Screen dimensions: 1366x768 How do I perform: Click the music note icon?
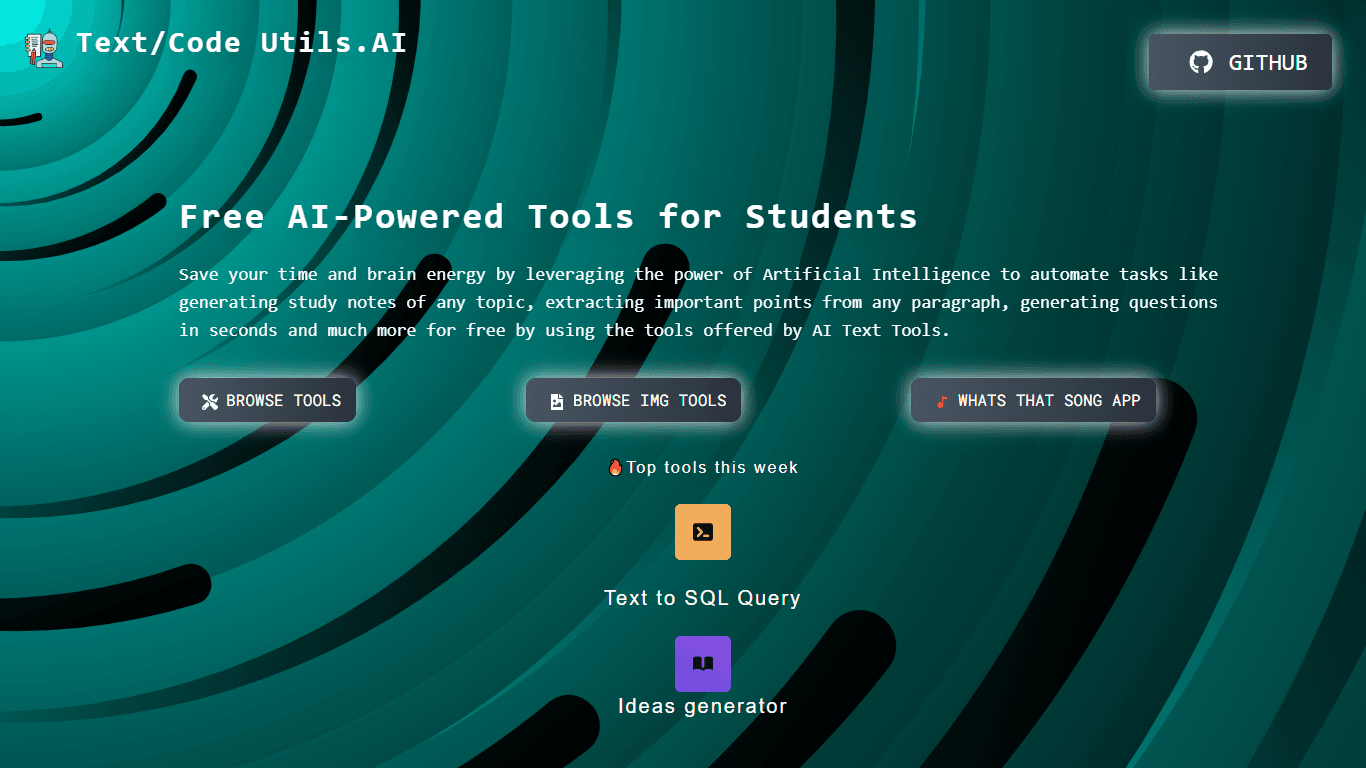[x=941, y=401]
